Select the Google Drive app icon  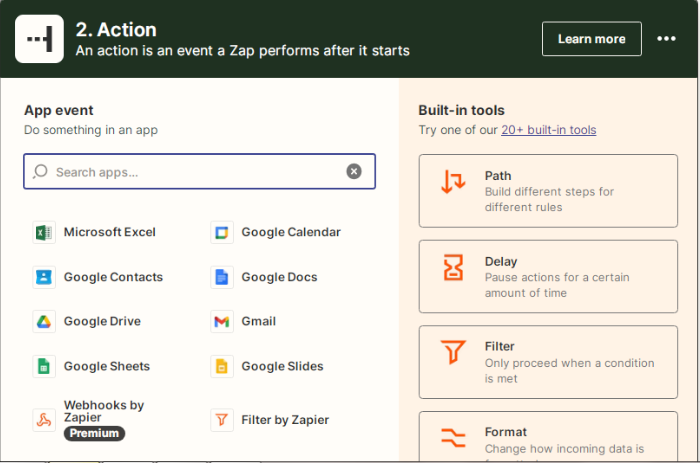(x=44, y=321)
